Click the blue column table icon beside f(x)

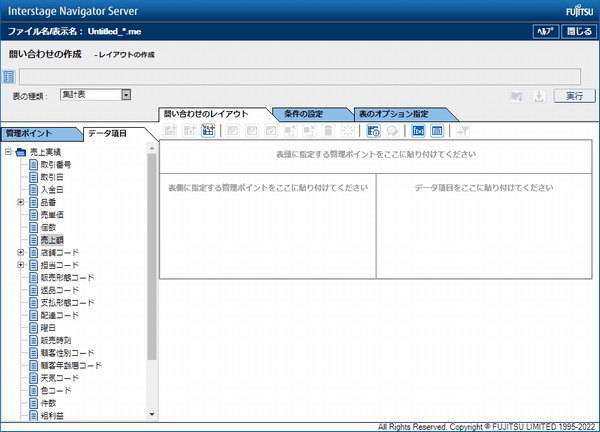coord(437,131)
